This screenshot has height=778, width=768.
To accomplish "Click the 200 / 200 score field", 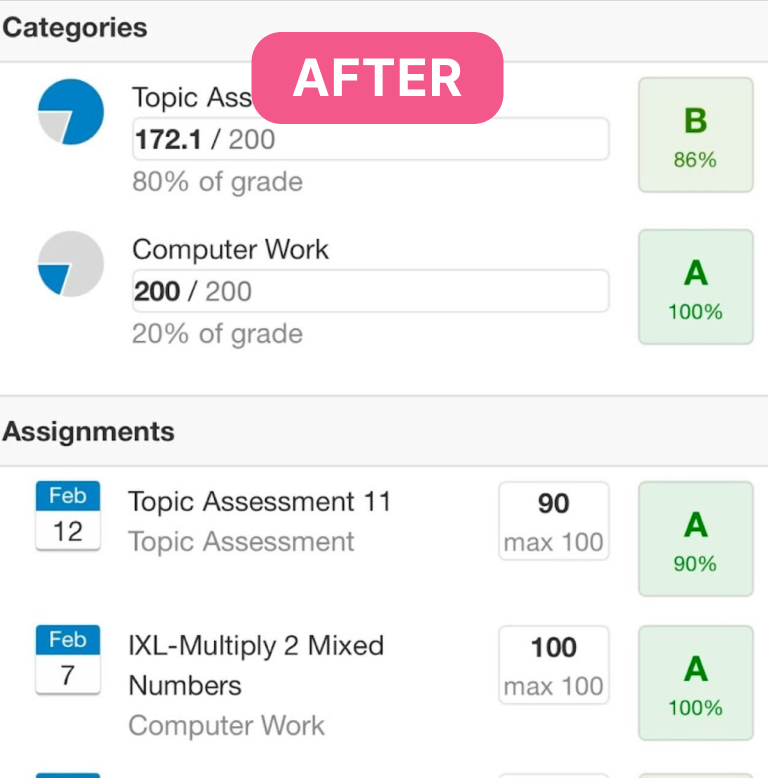I will [x=370, y=291].
